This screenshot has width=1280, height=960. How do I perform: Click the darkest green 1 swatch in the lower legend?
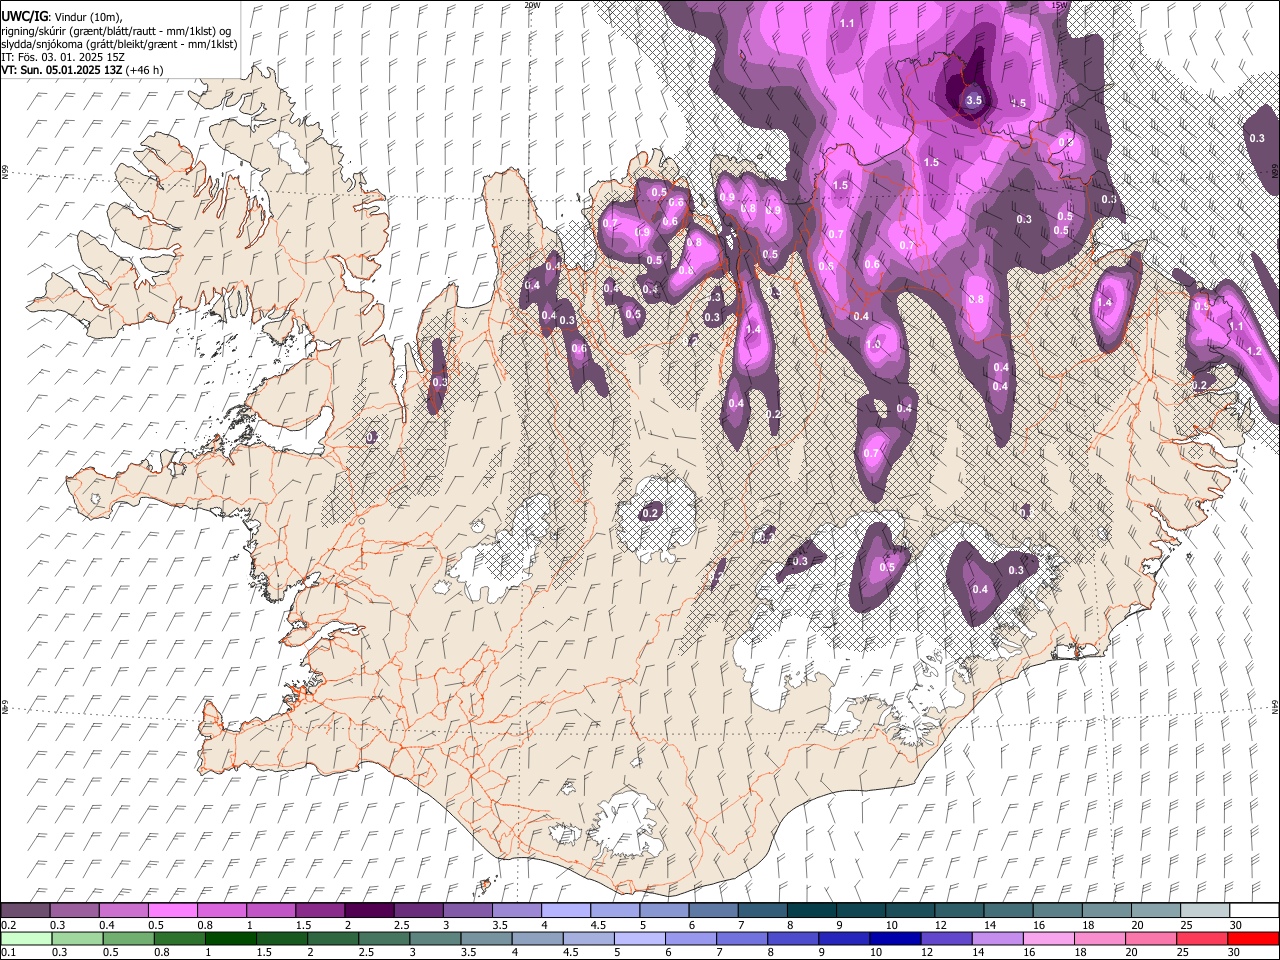click(231, 938)
